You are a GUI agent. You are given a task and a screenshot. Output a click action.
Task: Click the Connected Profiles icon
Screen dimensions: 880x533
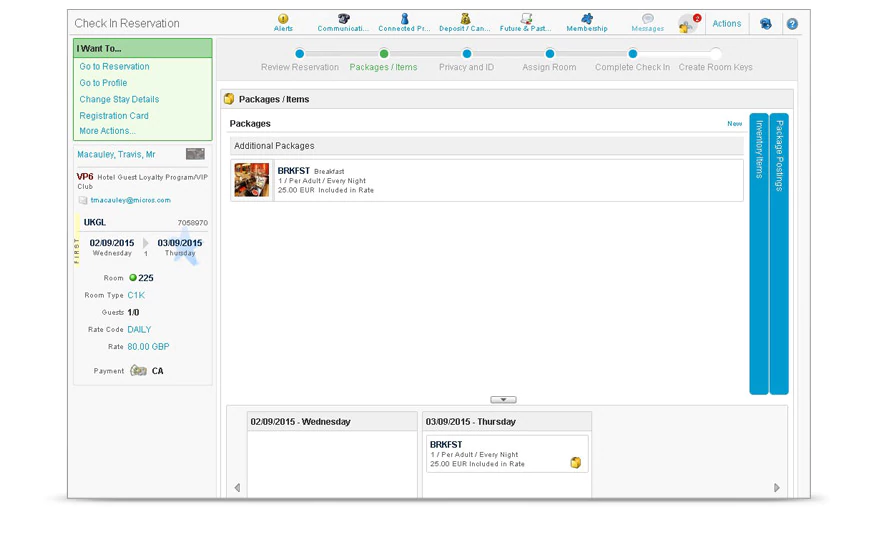point(404,20)
